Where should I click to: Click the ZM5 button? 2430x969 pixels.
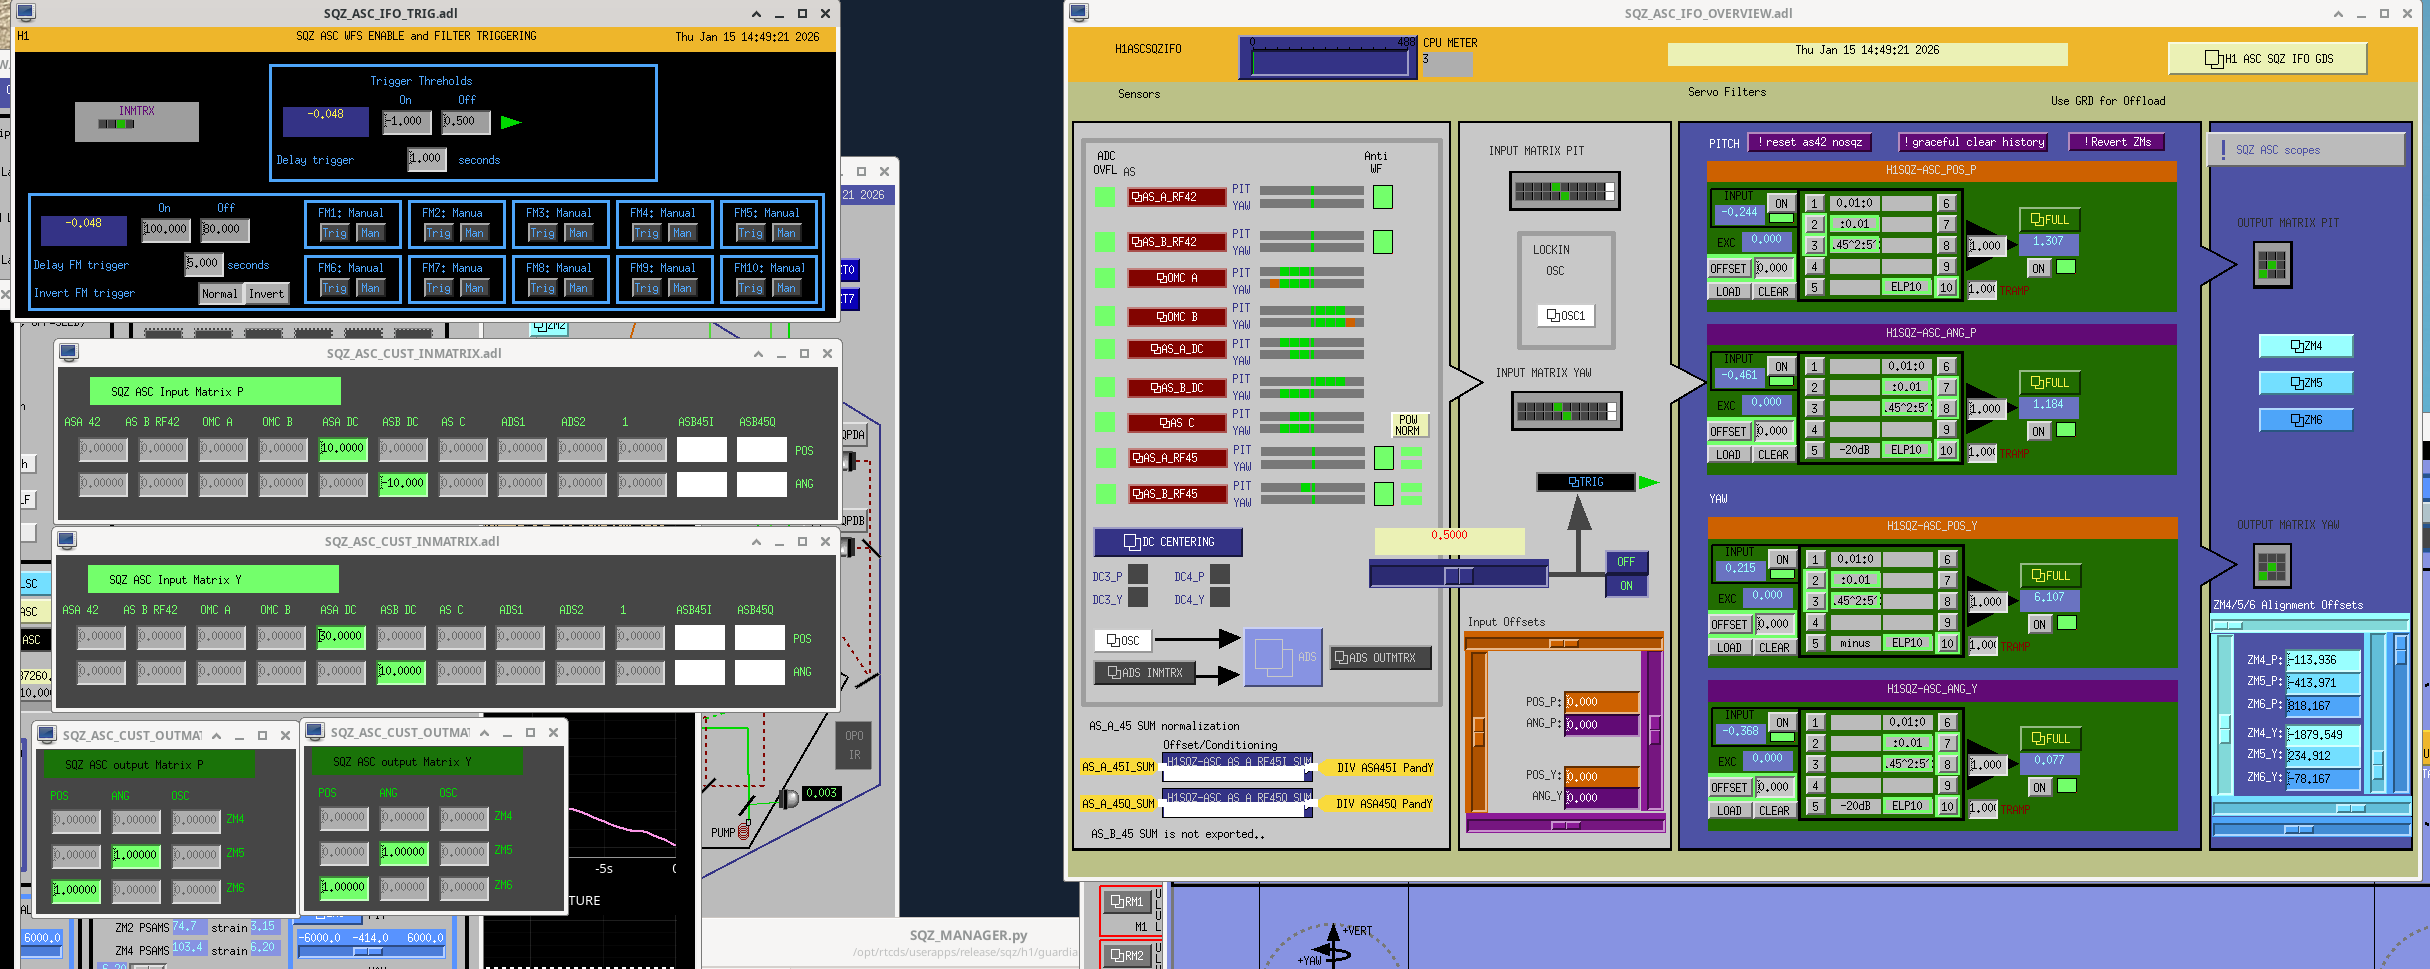click(2305, 383)
